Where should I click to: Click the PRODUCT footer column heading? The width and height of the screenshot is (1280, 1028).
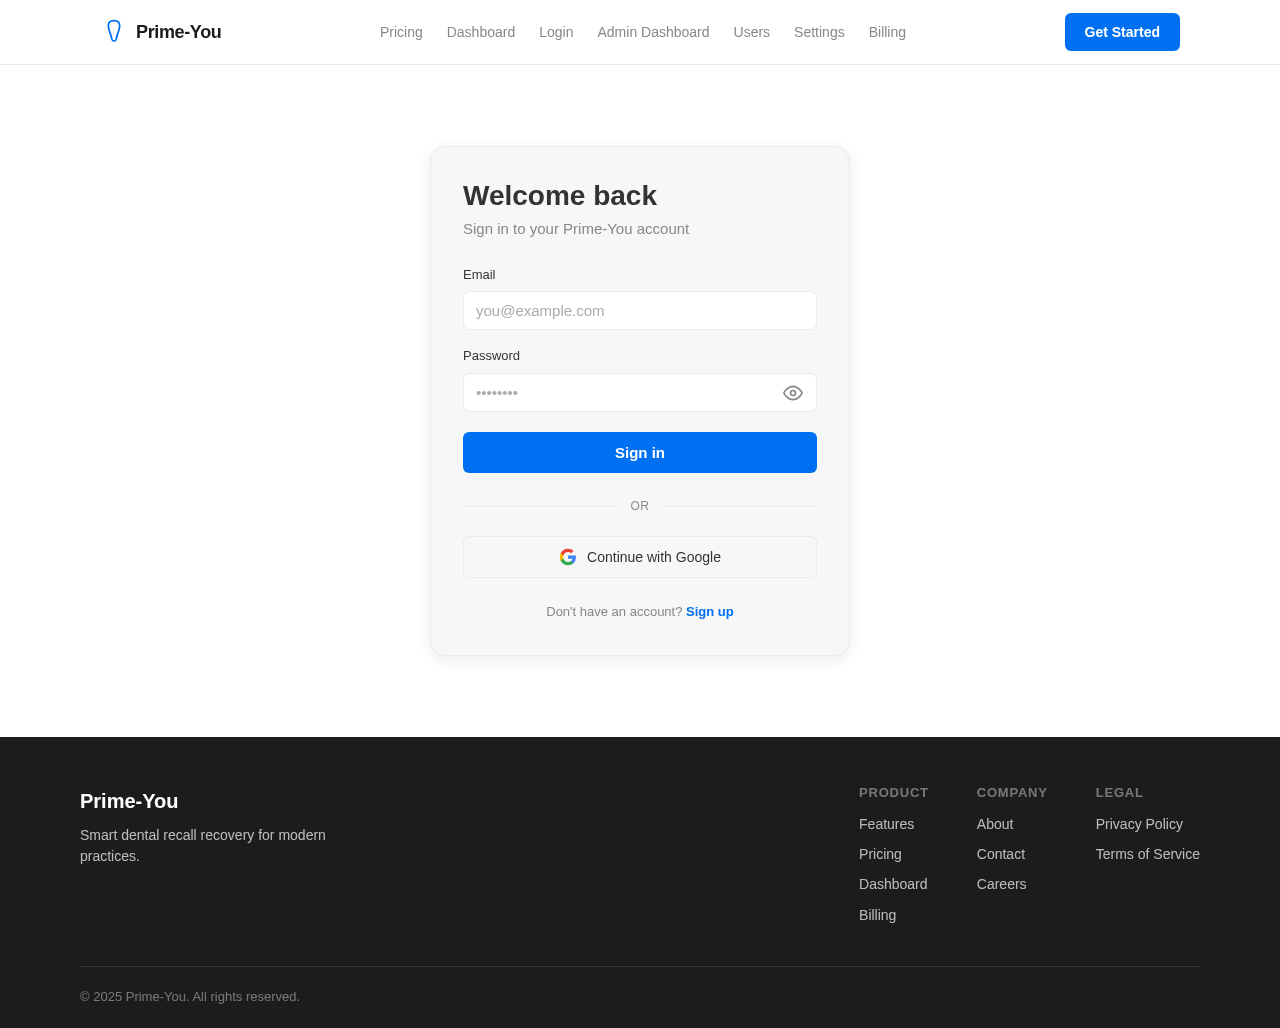pos(894,792)
